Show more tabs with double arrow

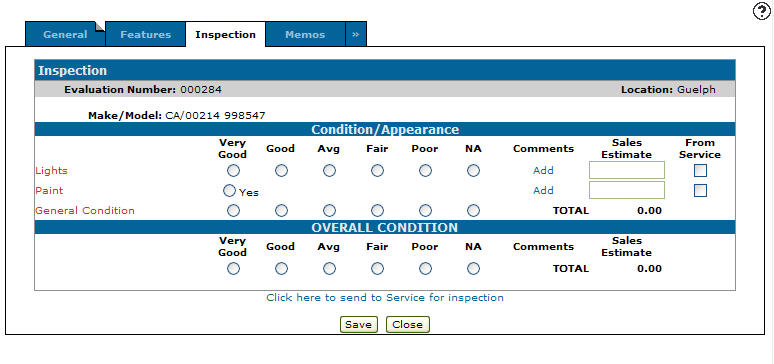355,35
